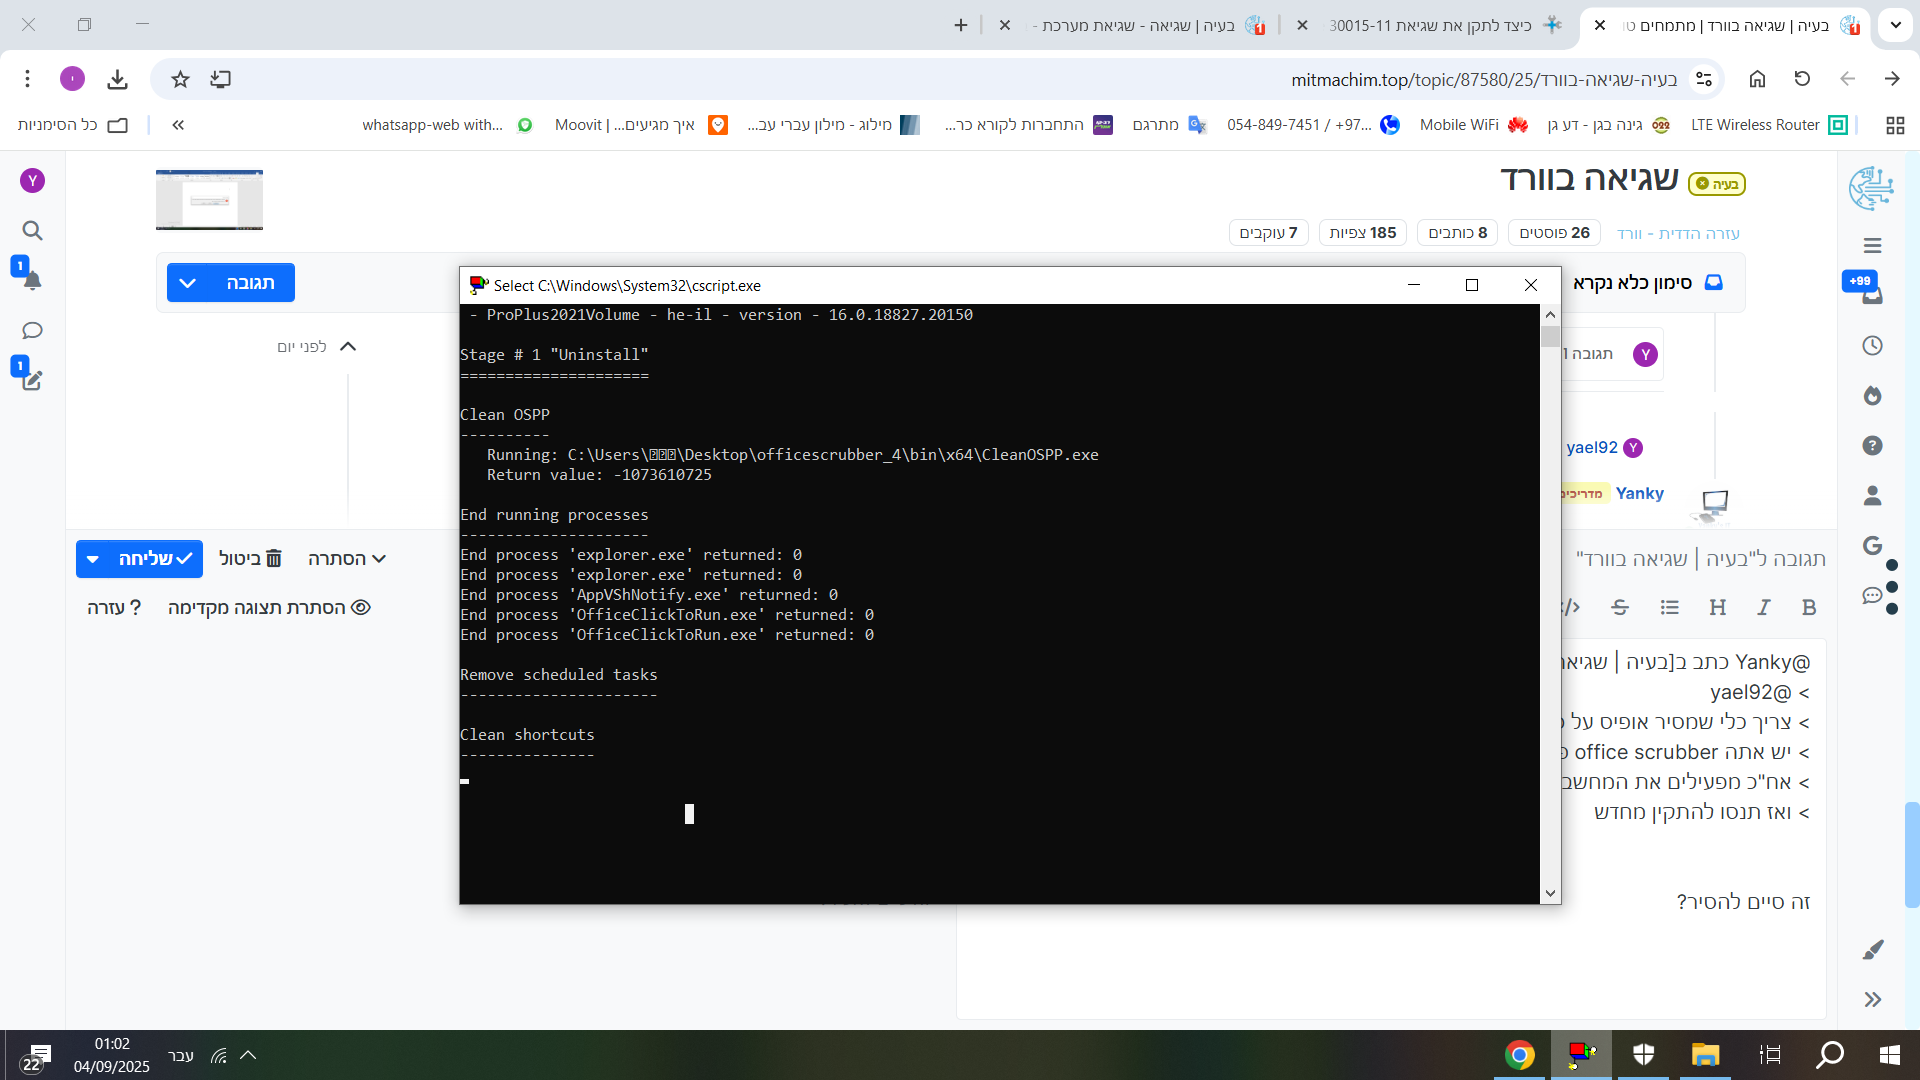Go to the browser home page icon
Viewport: 1920px width, 1080px height.
coord(1757,79)
